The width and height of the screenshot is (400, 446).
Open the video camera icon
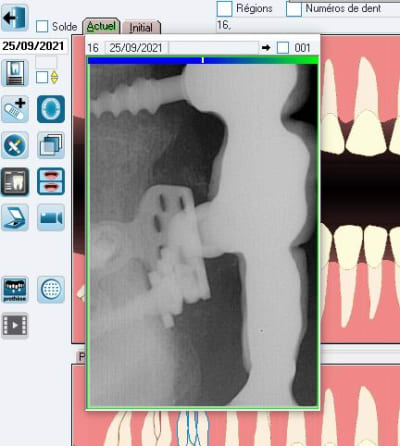51,218
